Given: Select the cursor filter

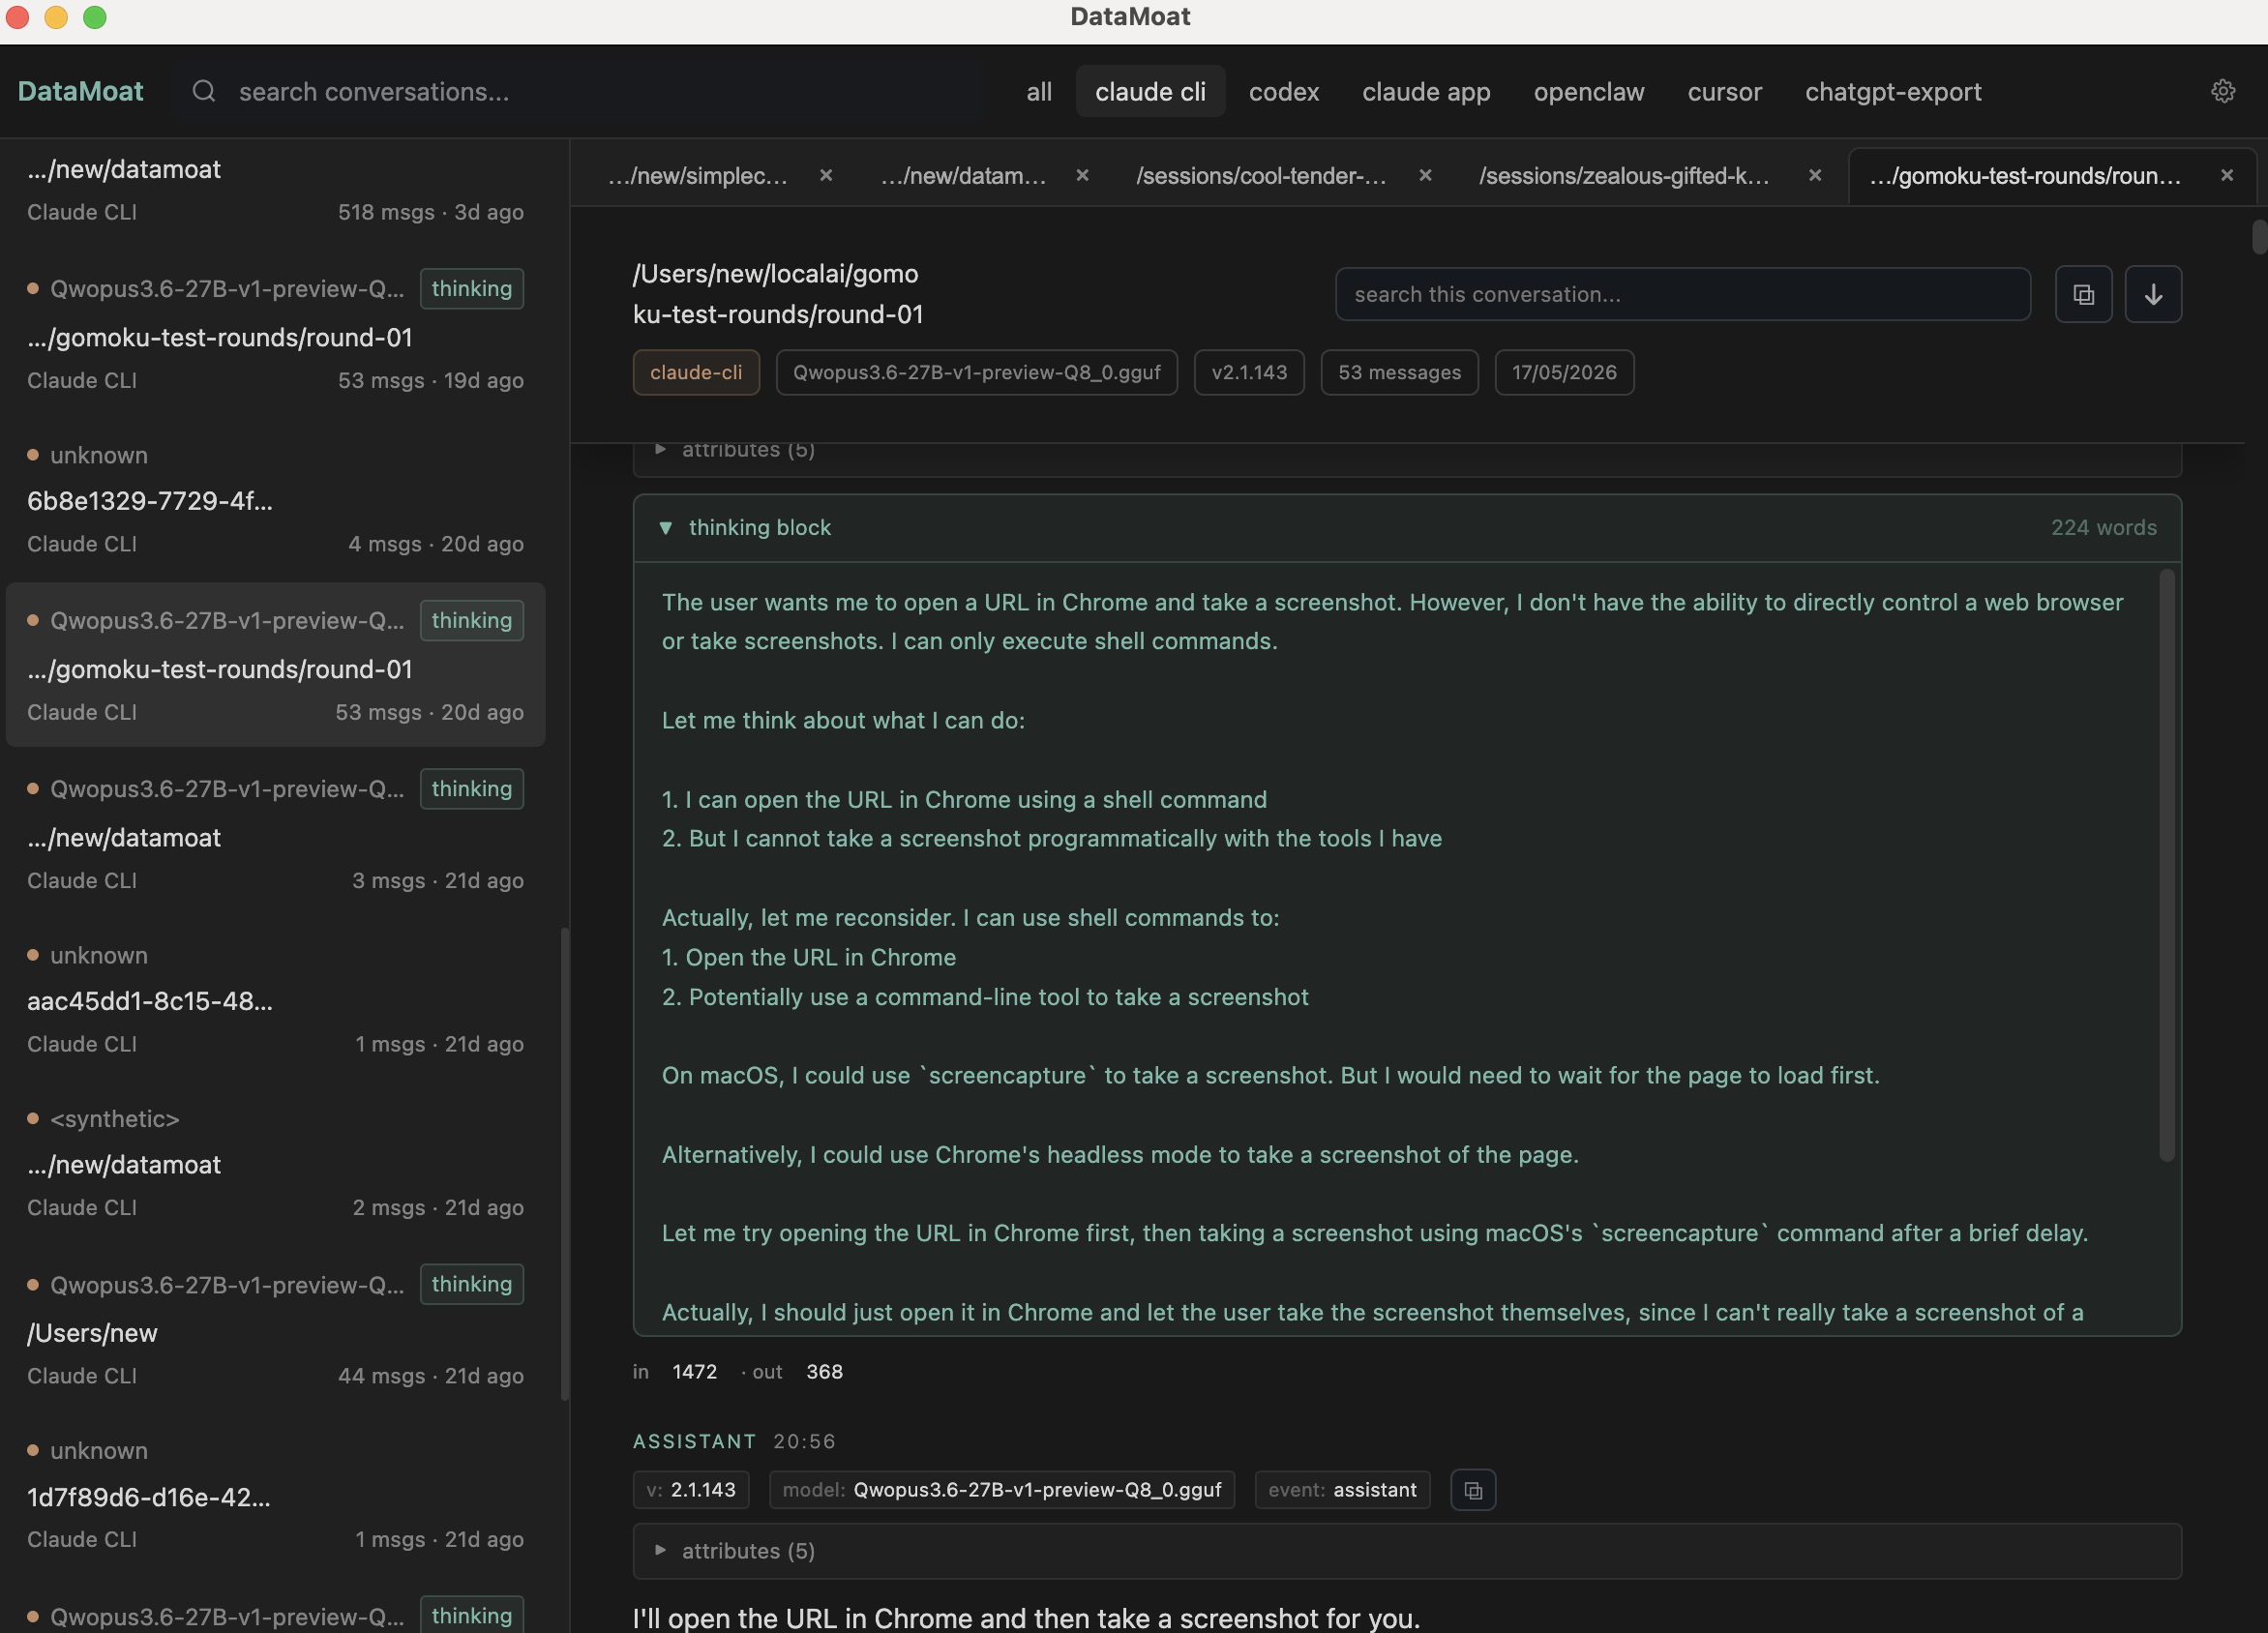Looking at the screenshot, I should coord(1724,91).
